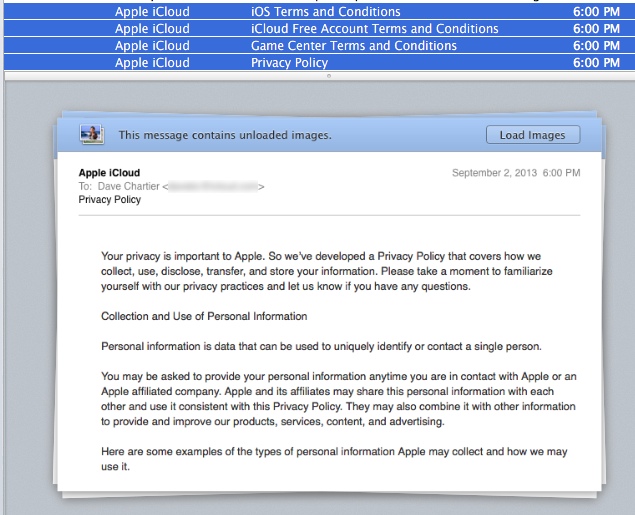Click Apple iCloud sender in Game Center row

(152, 45)
